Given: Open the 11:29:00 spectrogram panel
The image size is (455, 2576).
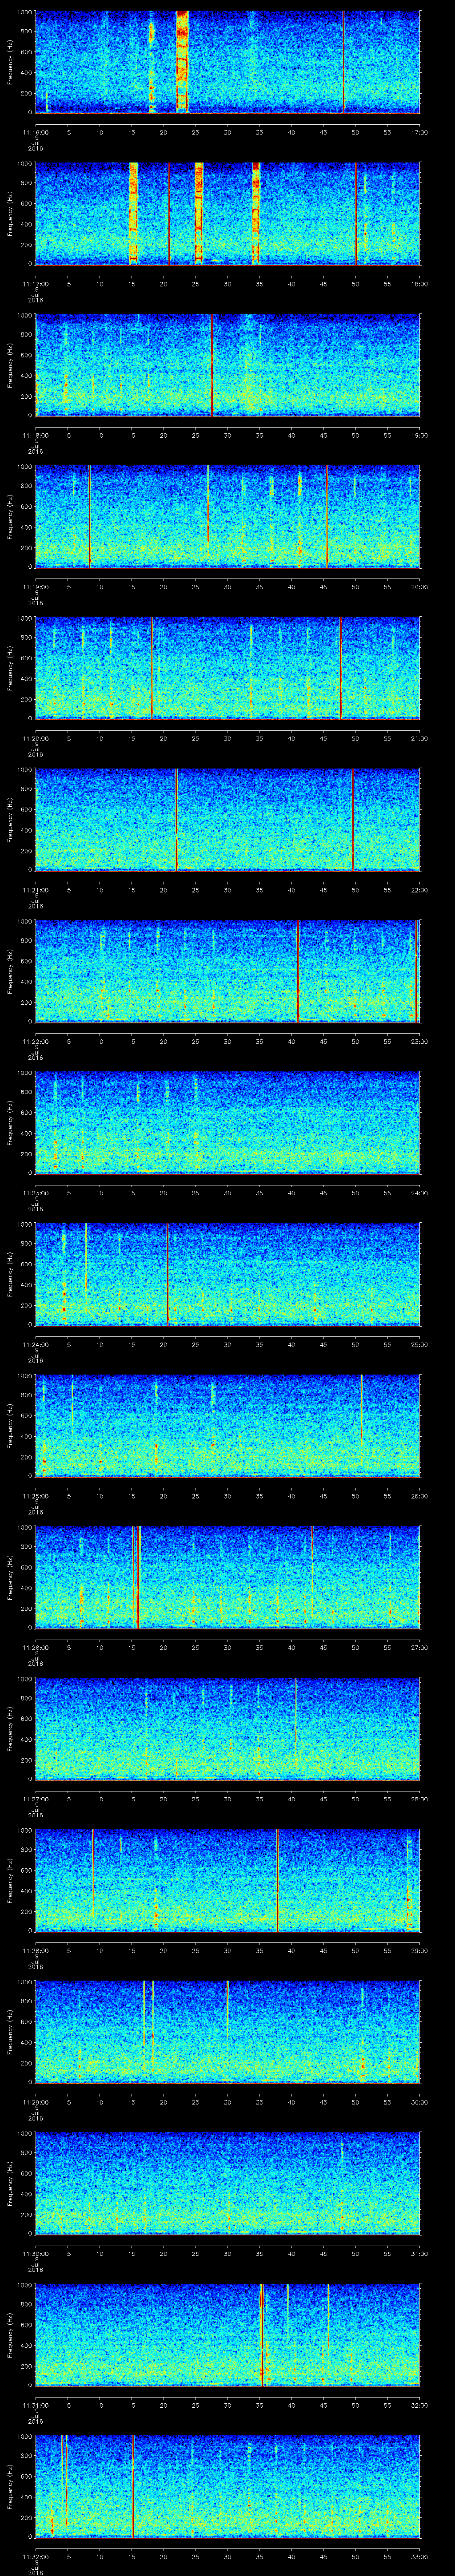Looking at the screenshot, I should 227,2032.
